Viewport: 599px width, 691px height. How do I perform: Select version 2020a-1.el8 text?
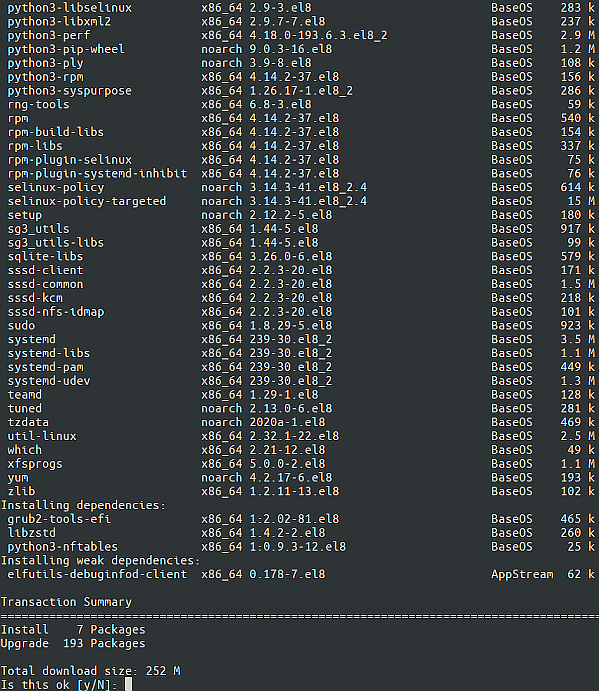tap(287, 422)
